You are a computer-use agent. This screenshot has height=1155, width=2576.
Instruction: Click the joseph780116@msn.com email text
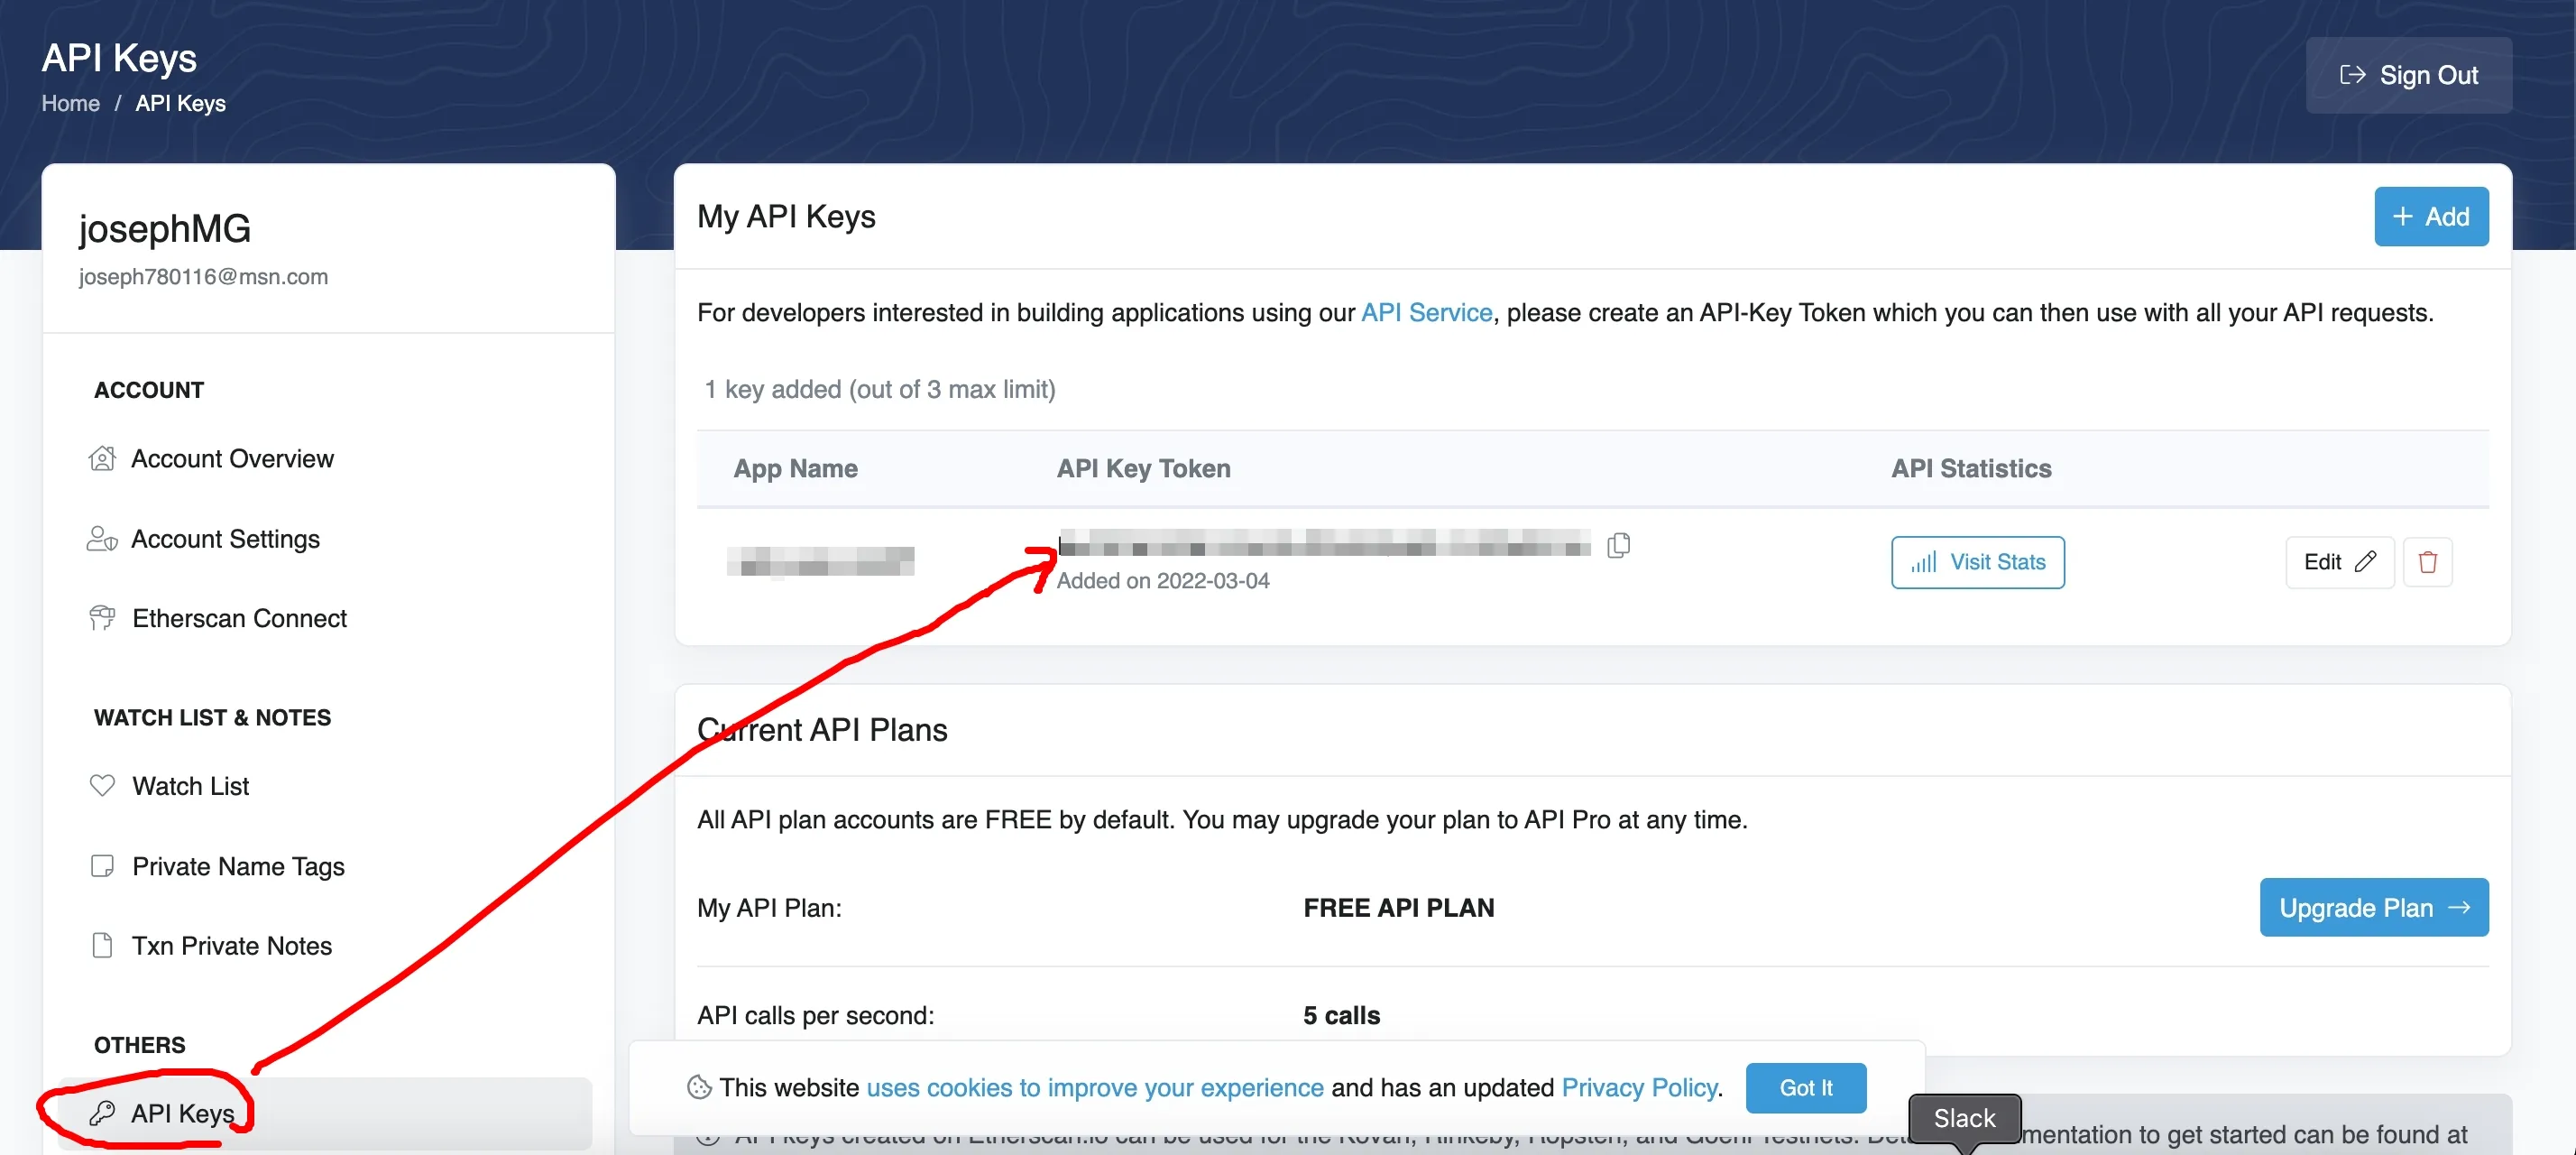tap(203, 277)
